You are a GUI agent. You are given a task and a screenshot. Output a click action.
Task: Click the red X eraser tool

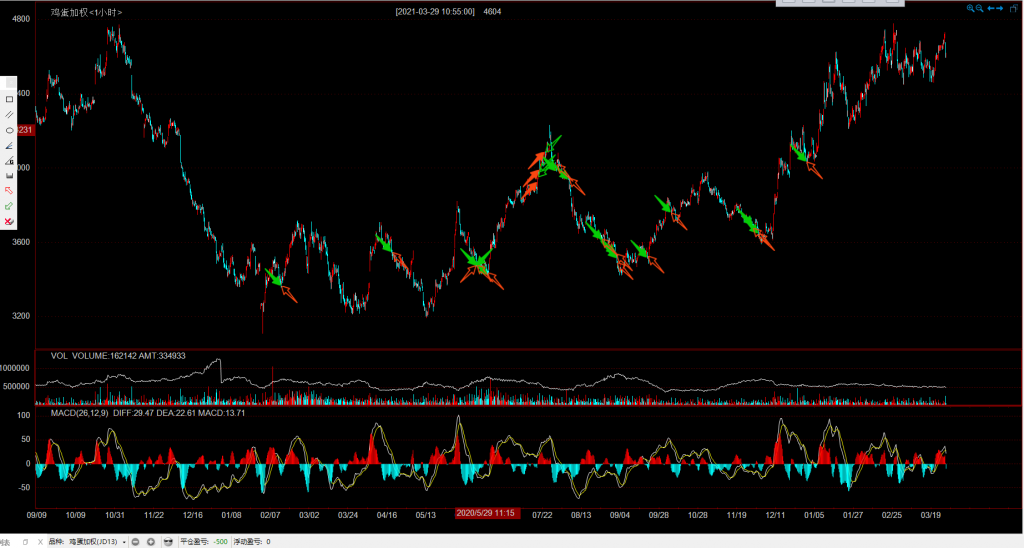(x=9, y=221)
